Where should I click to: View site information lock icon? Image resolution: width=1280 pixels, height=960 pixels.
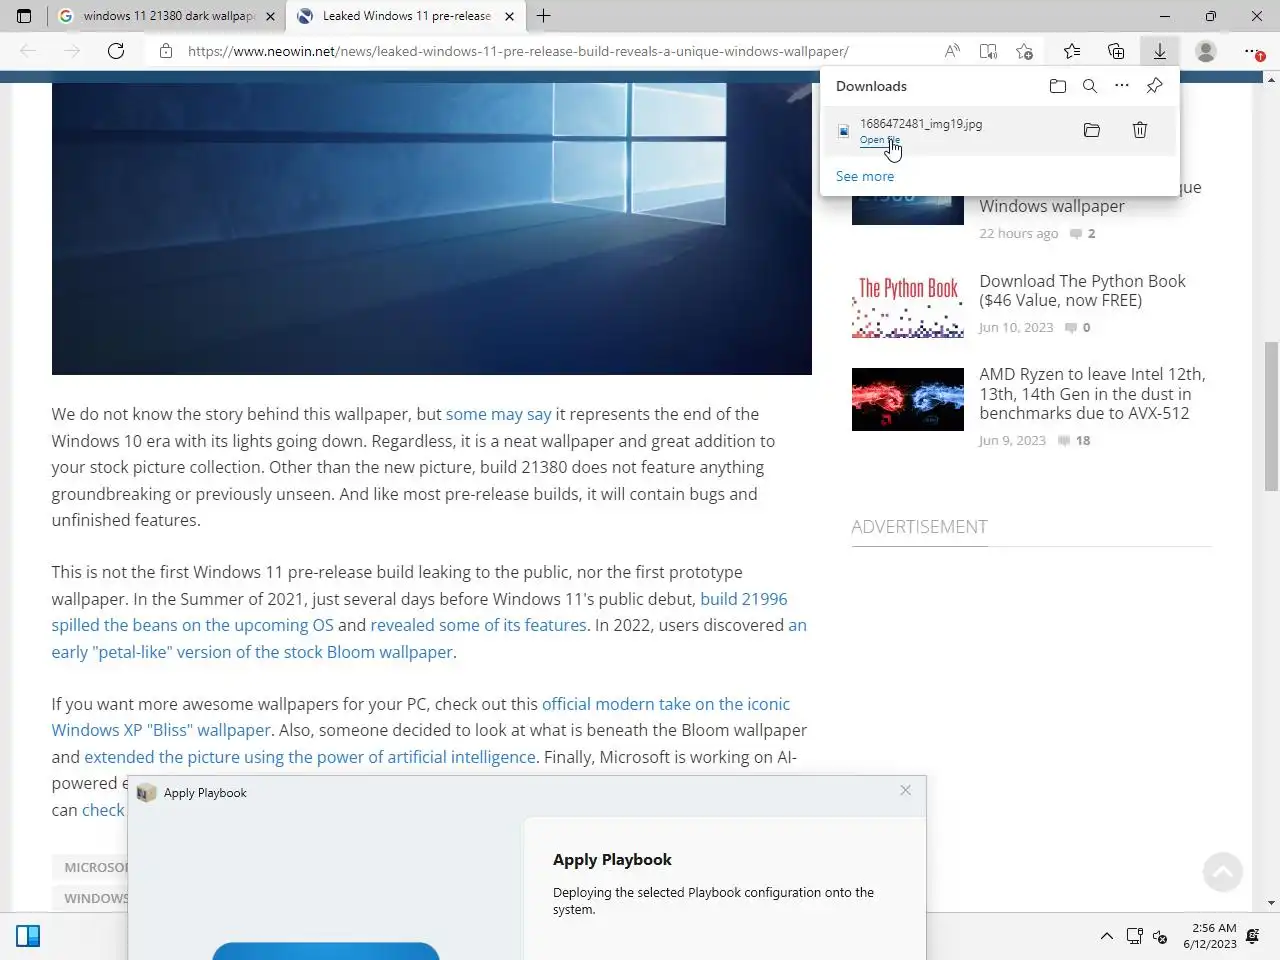166,51
